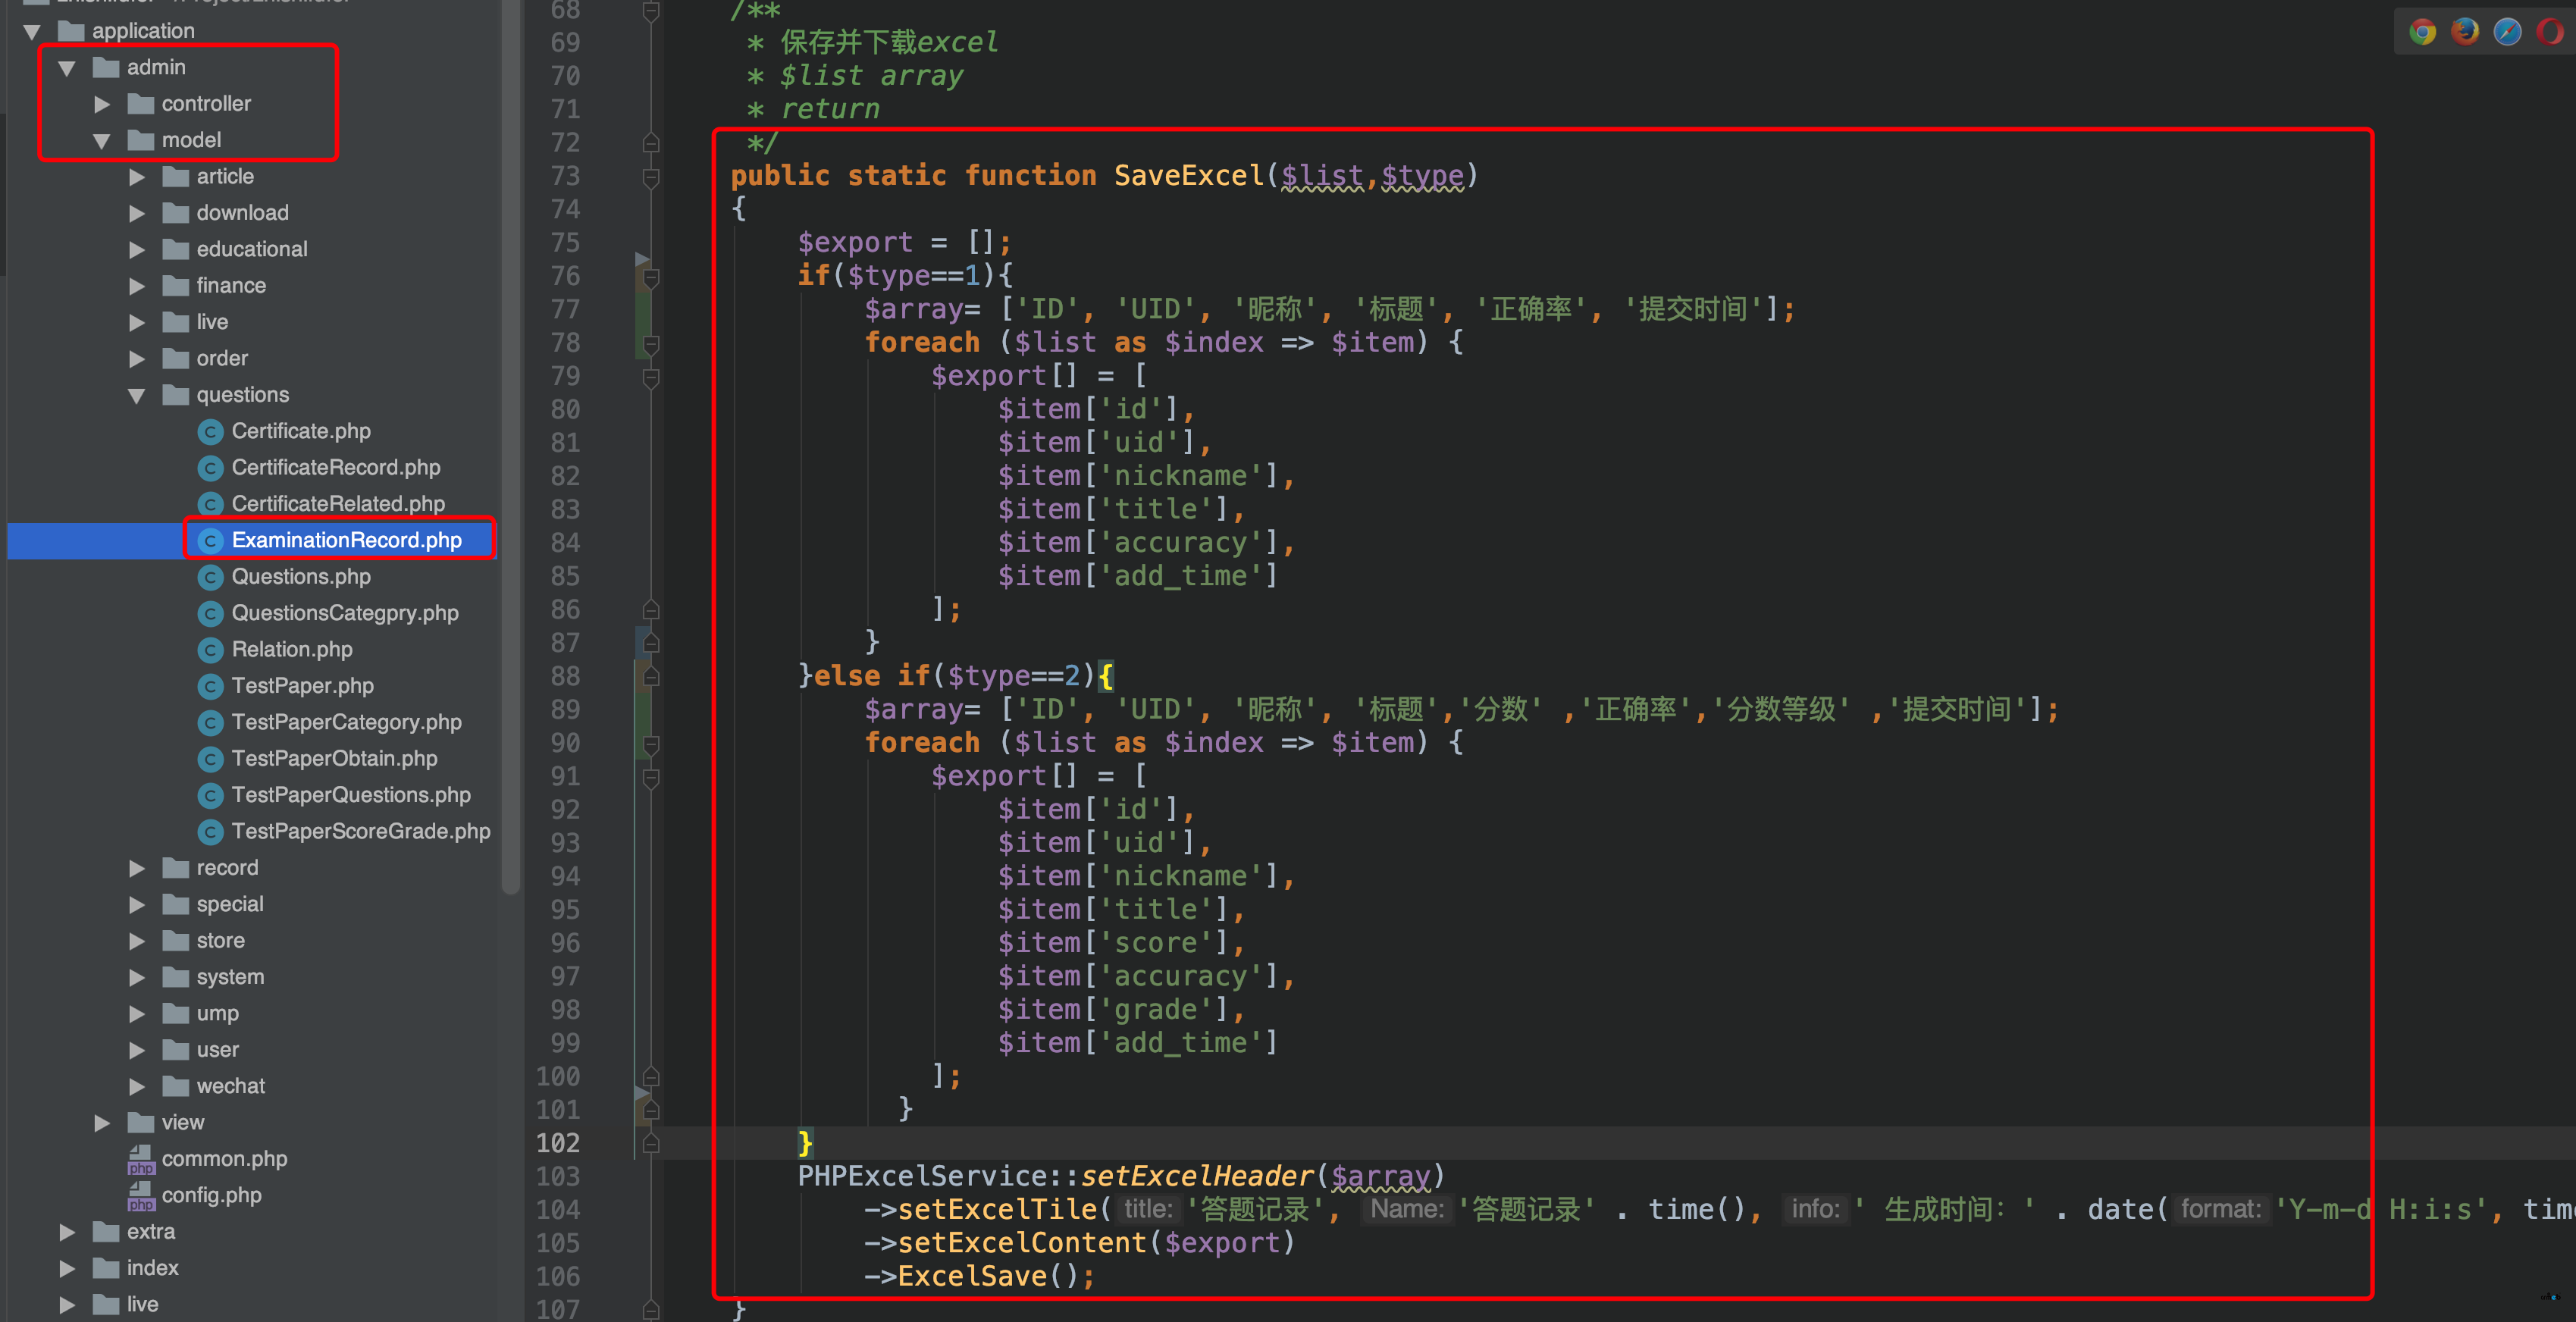Open TestPaperObtain.php file

coord(334,759)
